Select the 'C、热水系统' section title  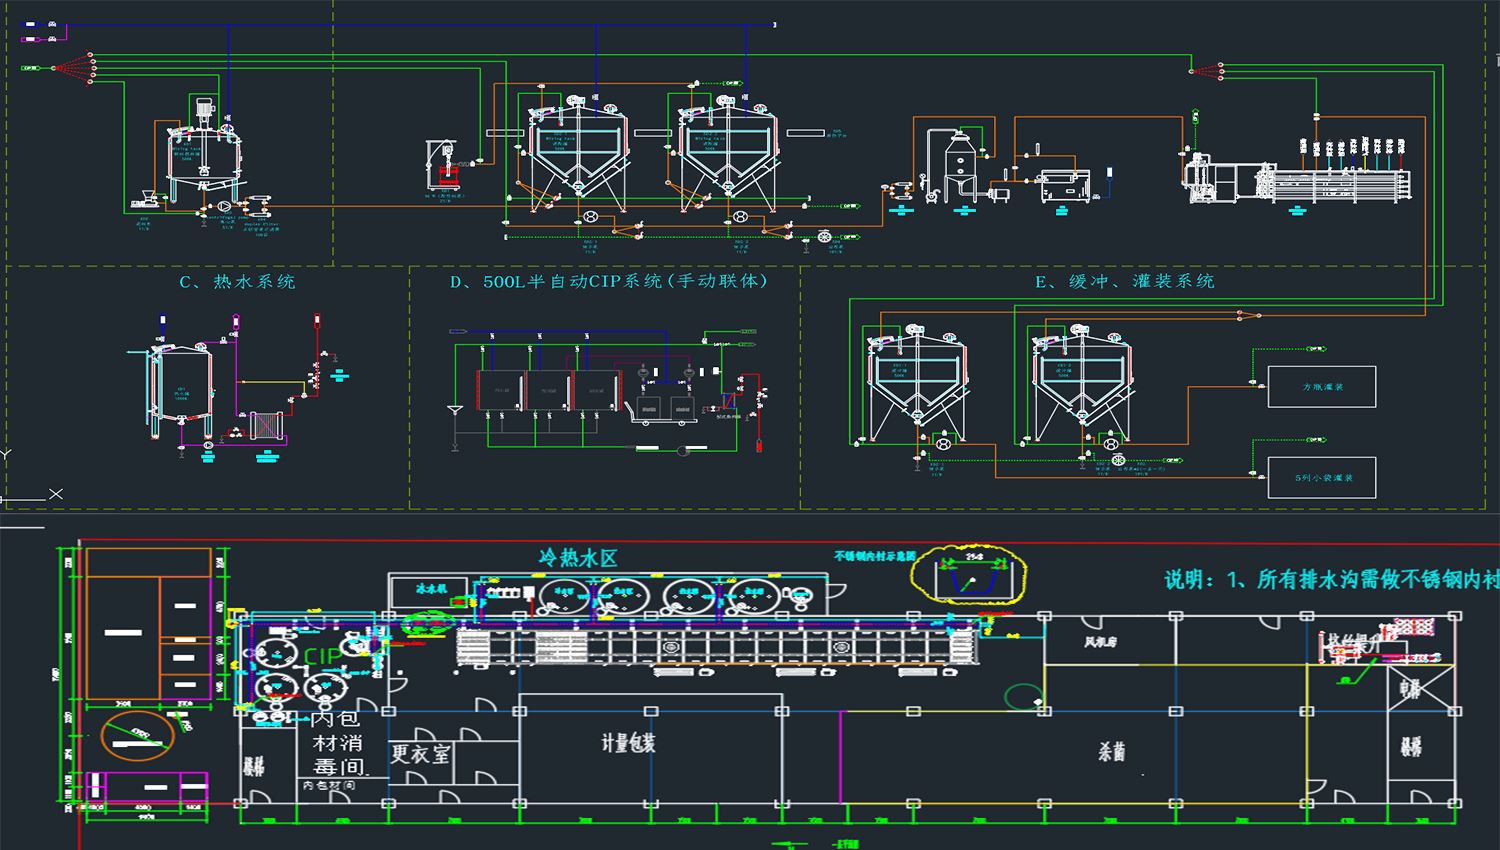[x=237, y=282]
